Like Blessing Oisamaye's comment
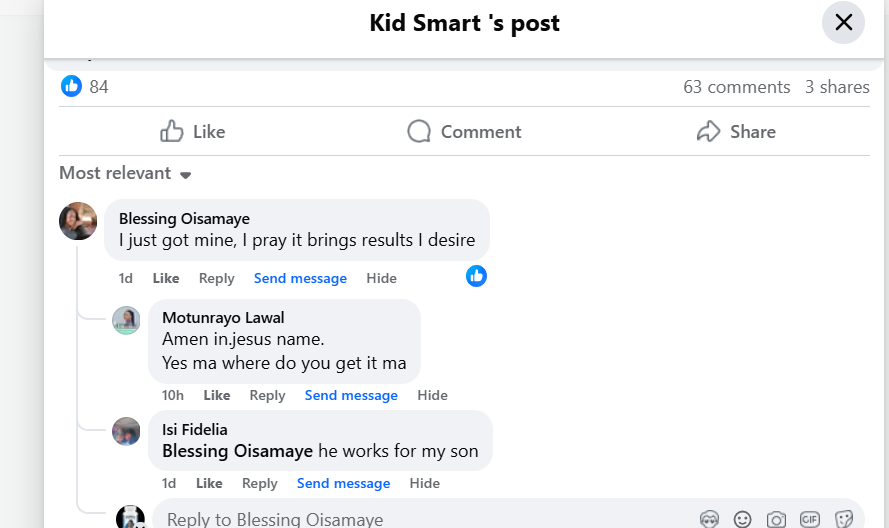Viewport: 889px width, 528px height. tap(166, 278)
